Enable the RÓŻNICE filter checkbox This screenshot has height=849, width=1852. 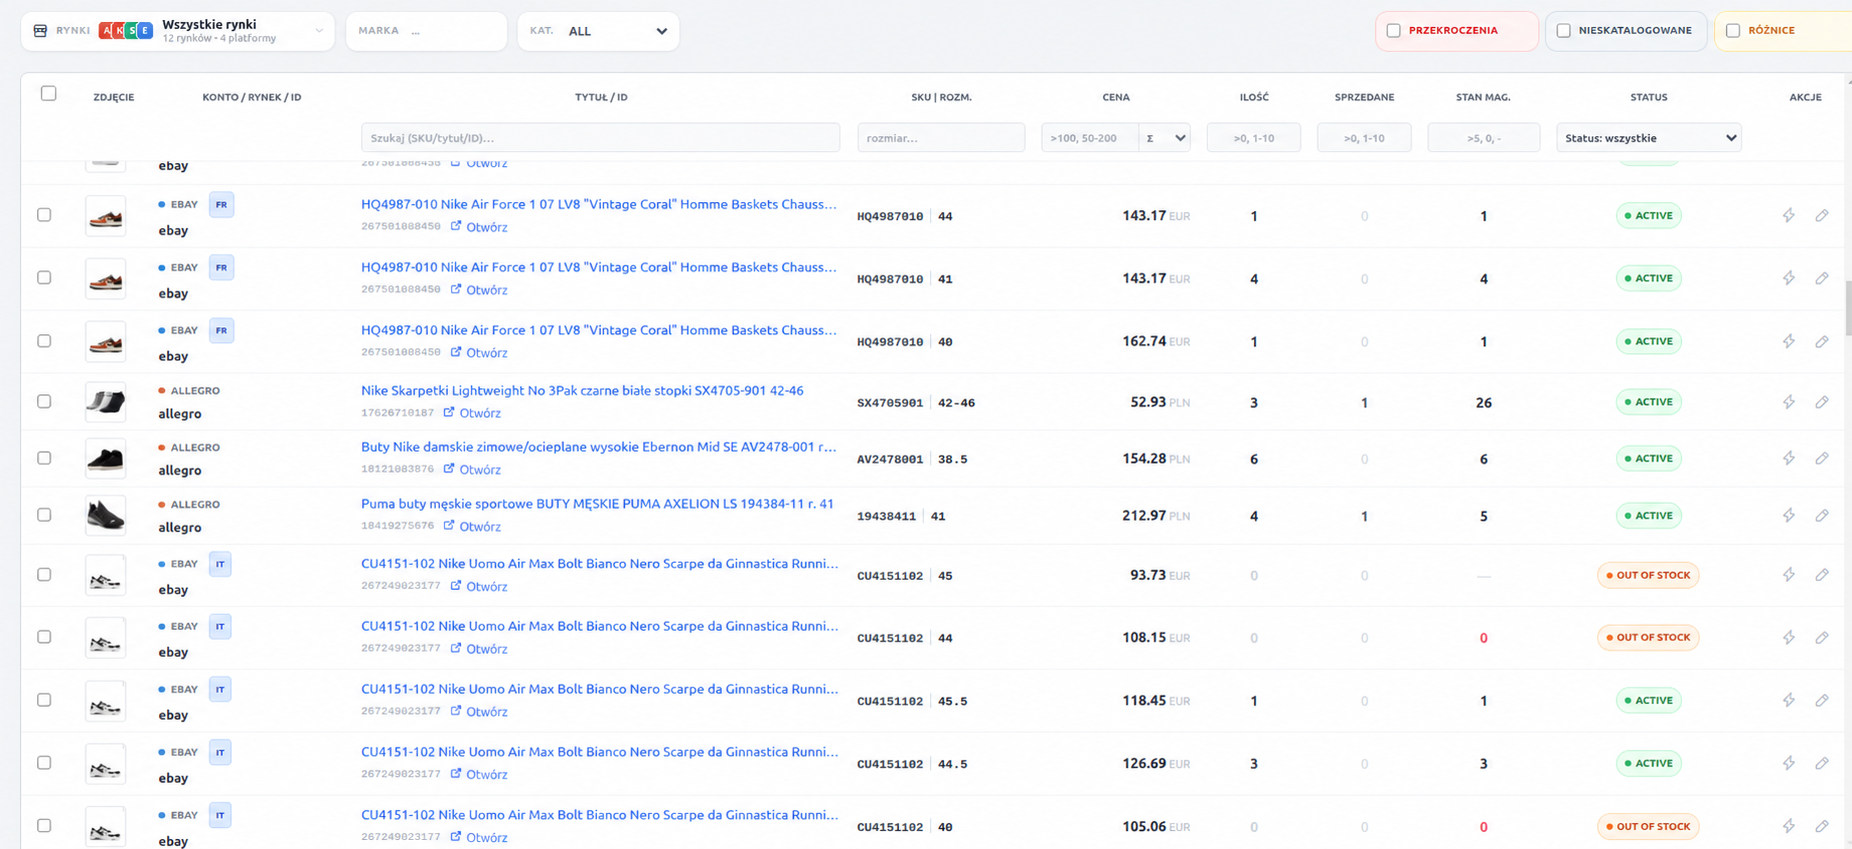pos(1733,30)
